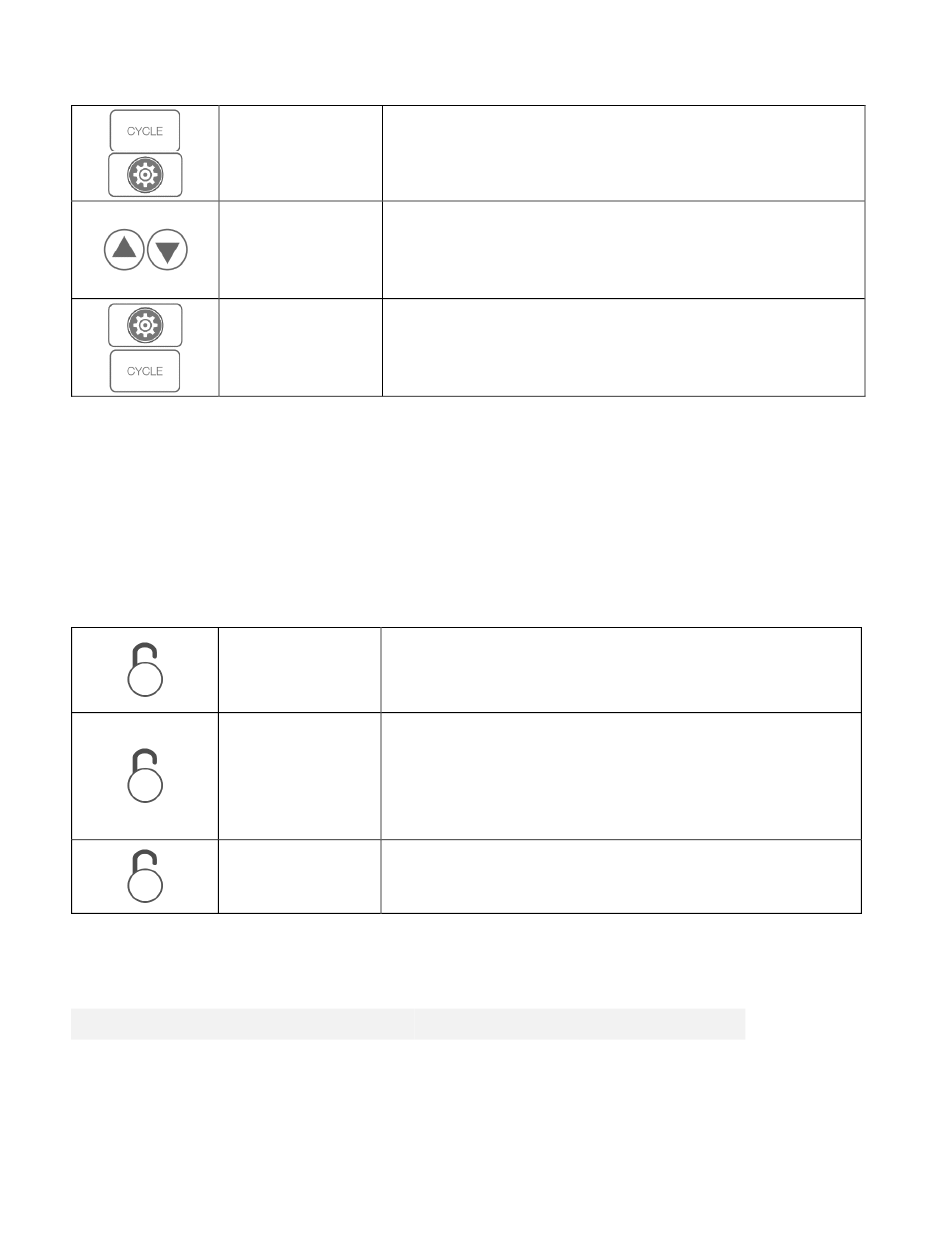Select the left half of the grey bar
Image resolution: width=950 pixels, height=1260 pixels.
click(241, 1024)
